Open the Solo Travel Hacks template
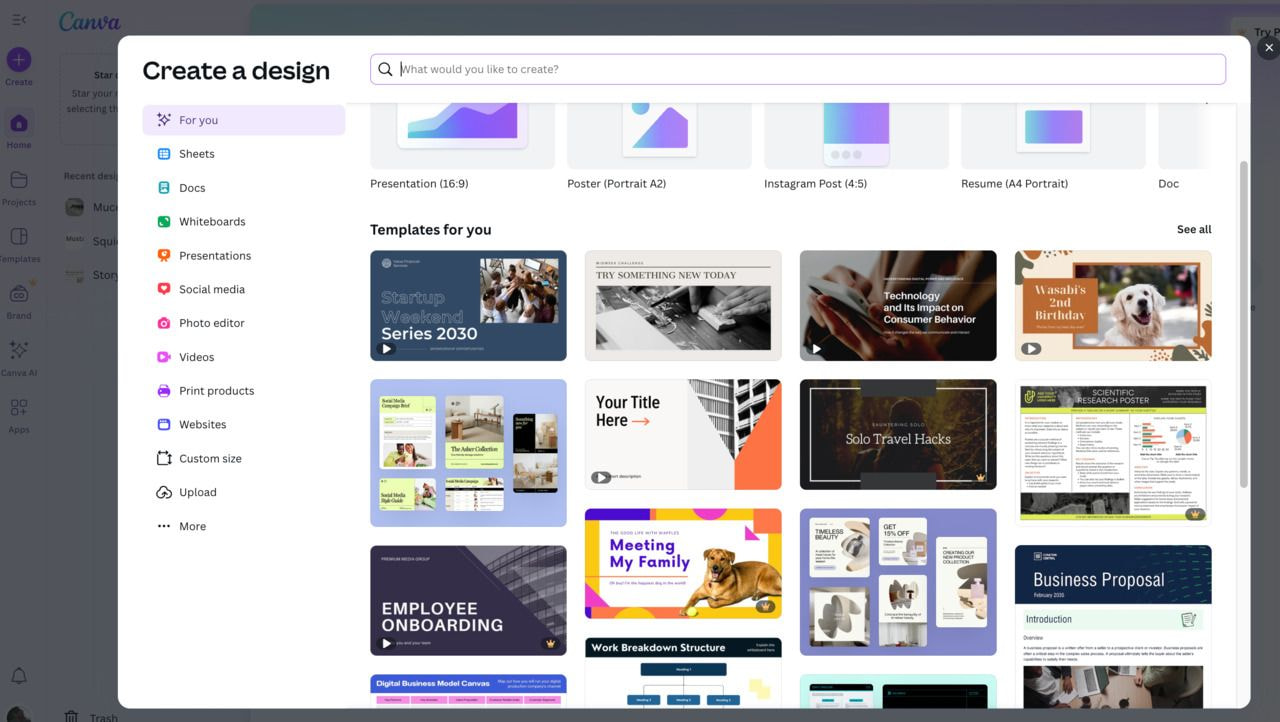Screen dimensions: 1280x722 [897, 434]
